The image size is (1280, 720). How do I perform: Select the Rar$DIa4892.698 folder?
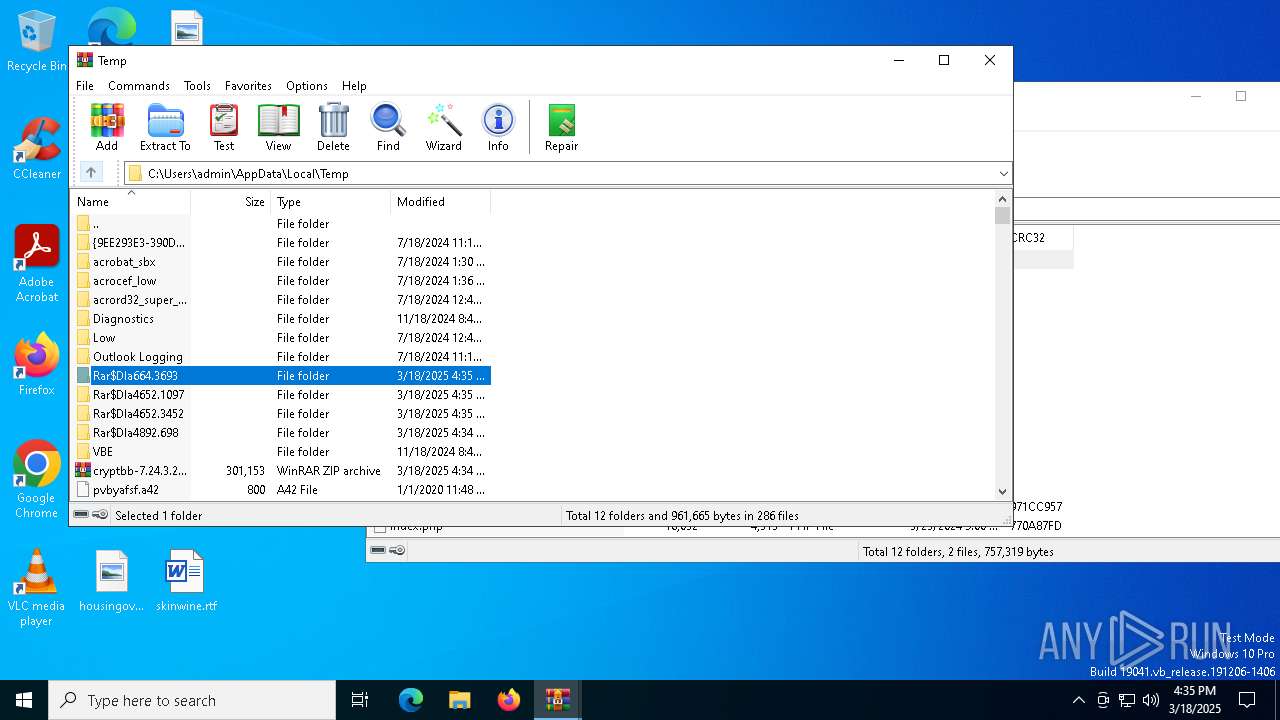(282, 433)
